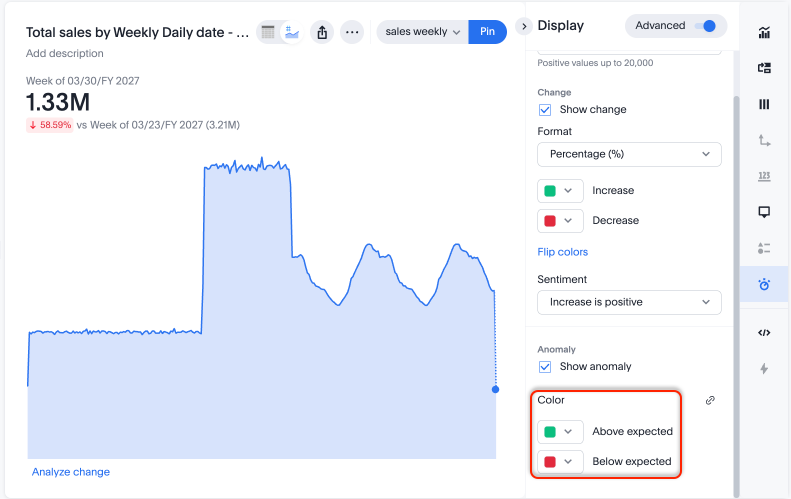
Task: Uncheck the Show change checkbox
Action: 545,110
